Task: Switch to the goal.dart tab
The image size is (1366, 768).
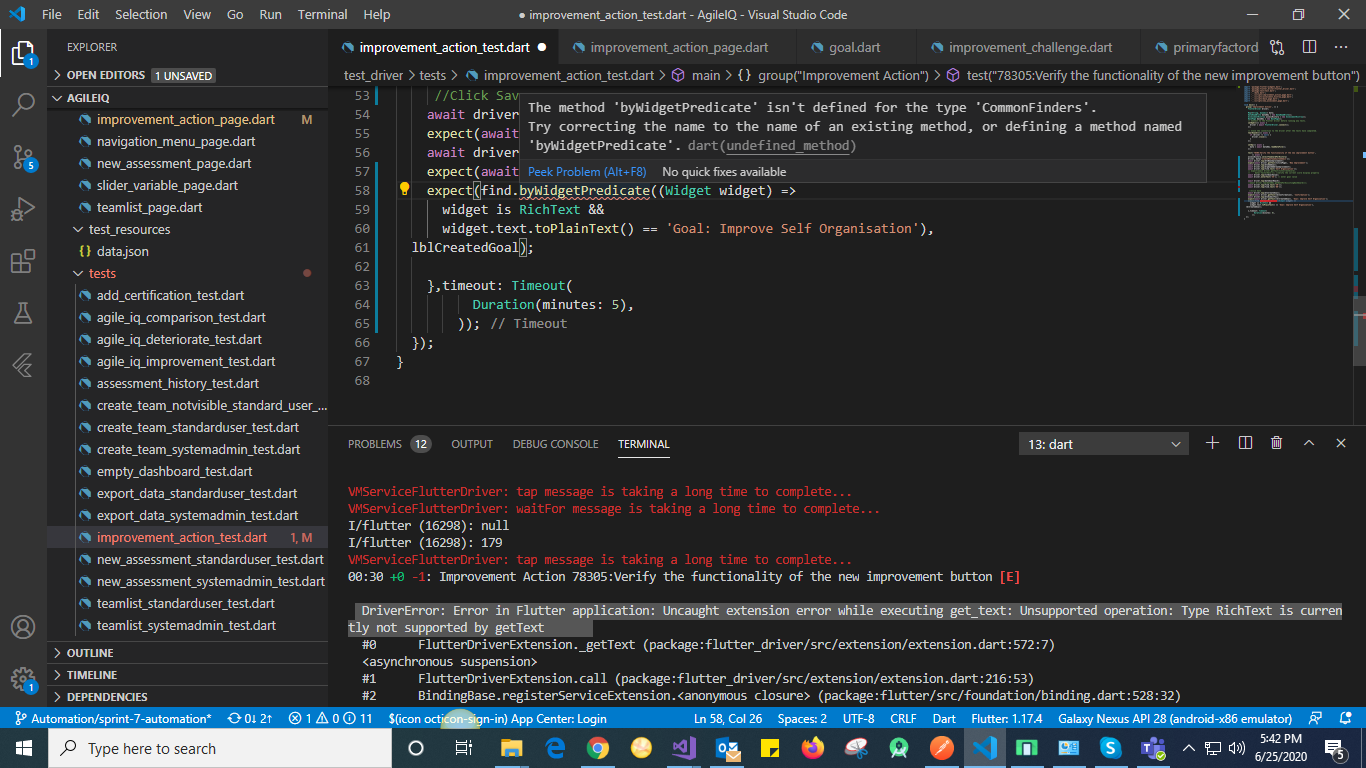Action: coord(855,46)
